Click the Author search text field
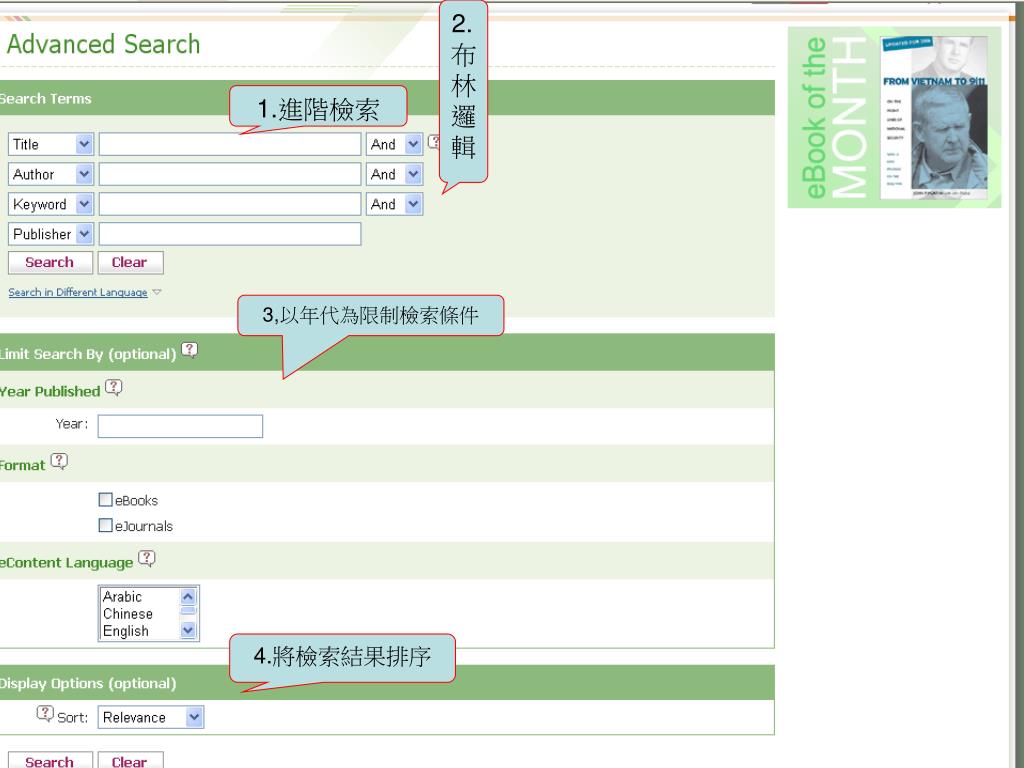The width and height of the screenshot is (1024, 768). (x=230, y=174)
